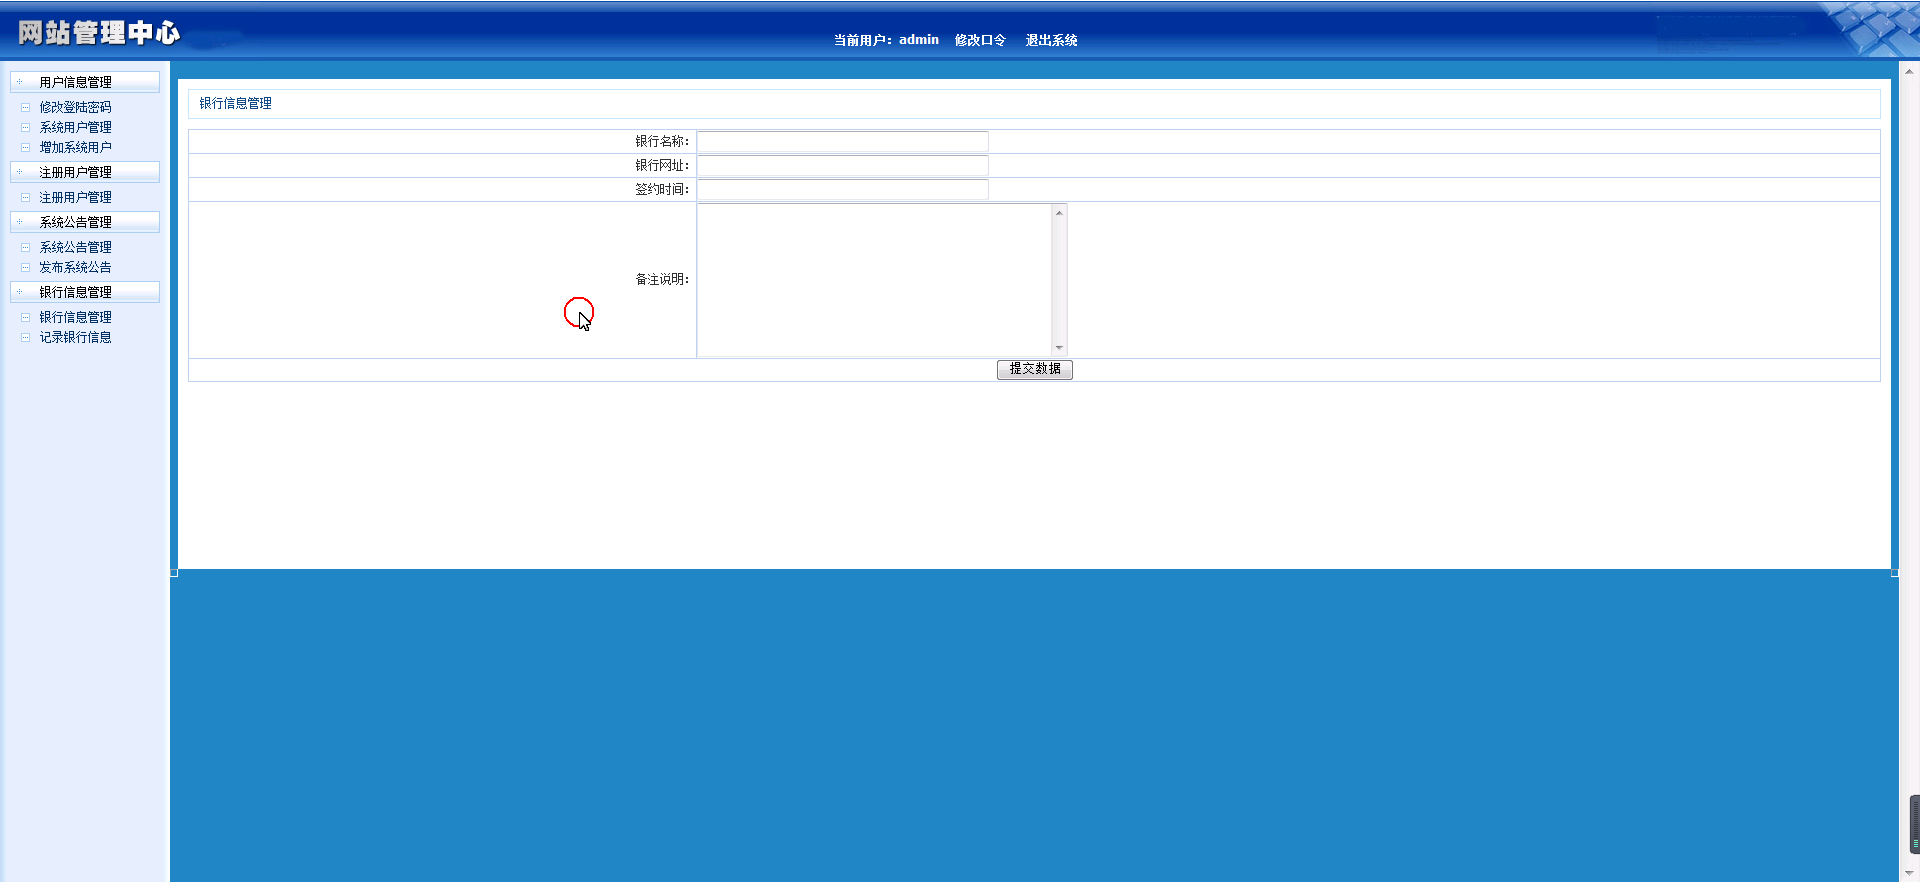1920x882 pixels.
Task: Open 增加系统用户 sidebar link
Action: tap(75, 147)
